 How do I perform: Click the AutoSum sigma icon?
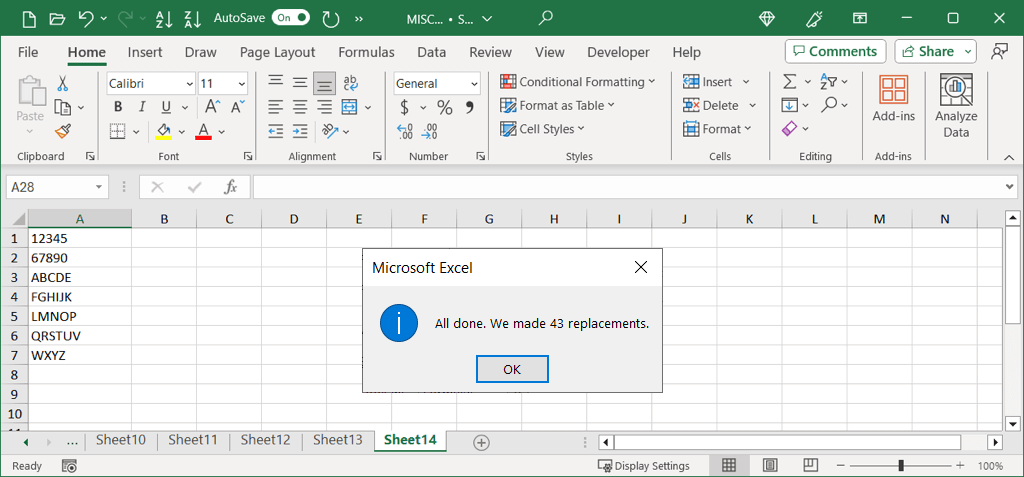pyautogui.click(x=789, y=82)
